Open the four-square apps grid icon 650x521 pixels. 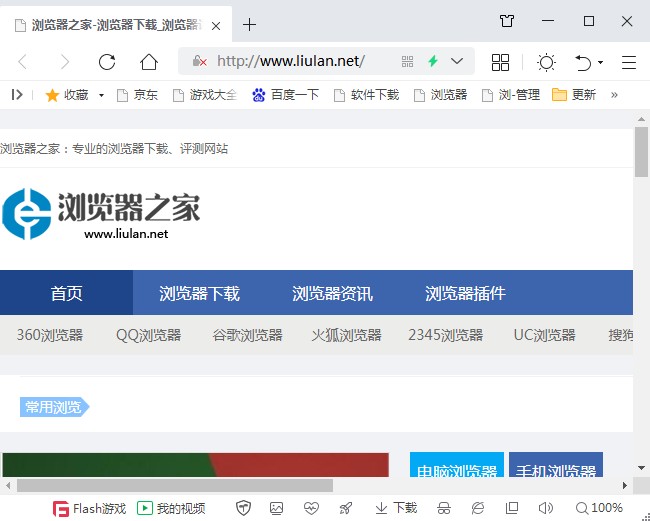coord(500,63)
